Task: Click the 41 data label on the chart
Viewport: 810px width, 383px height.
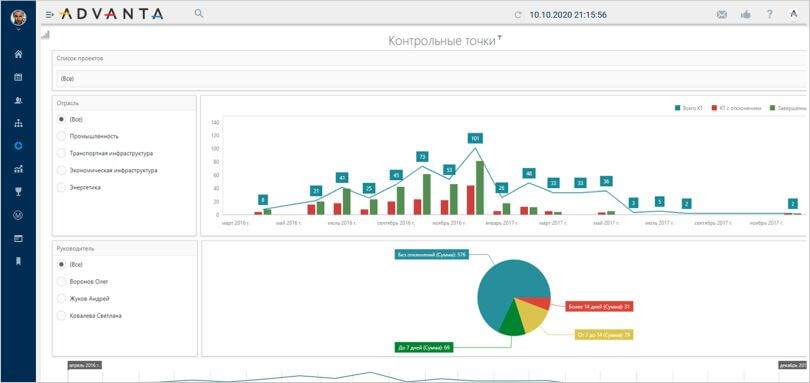Action: pyautogui.click(x=342, y=178)
